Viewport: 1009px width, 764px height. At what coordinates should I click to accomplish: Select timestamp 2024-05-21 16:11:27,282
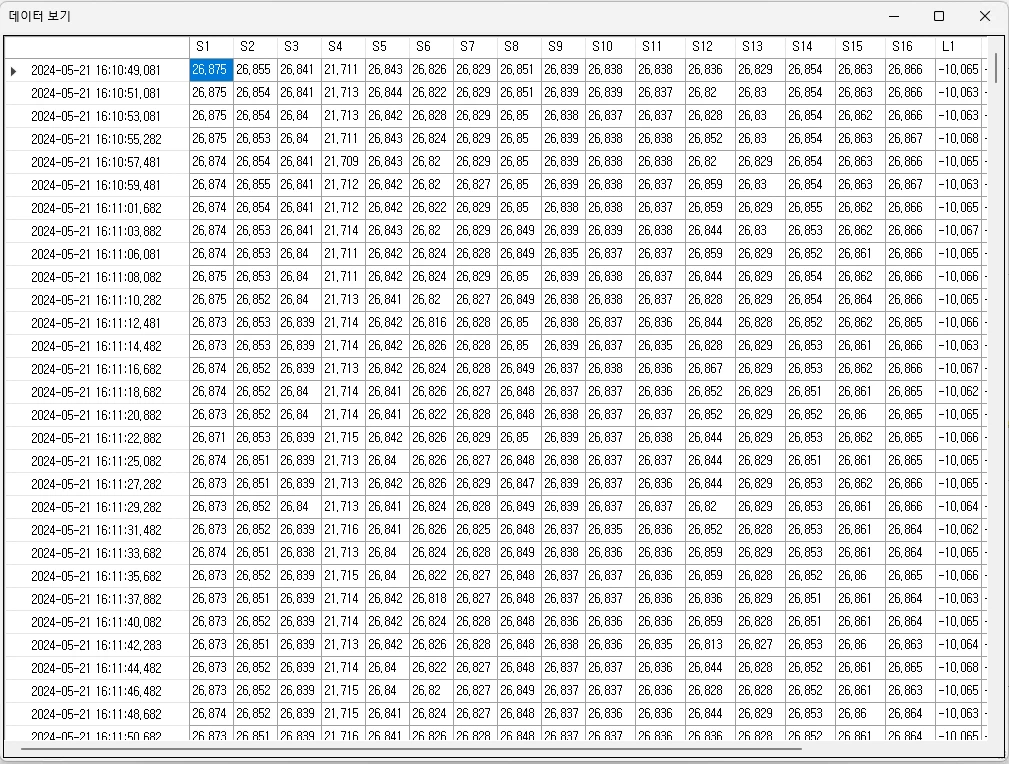pyautogui.click(x=96, y=485)
